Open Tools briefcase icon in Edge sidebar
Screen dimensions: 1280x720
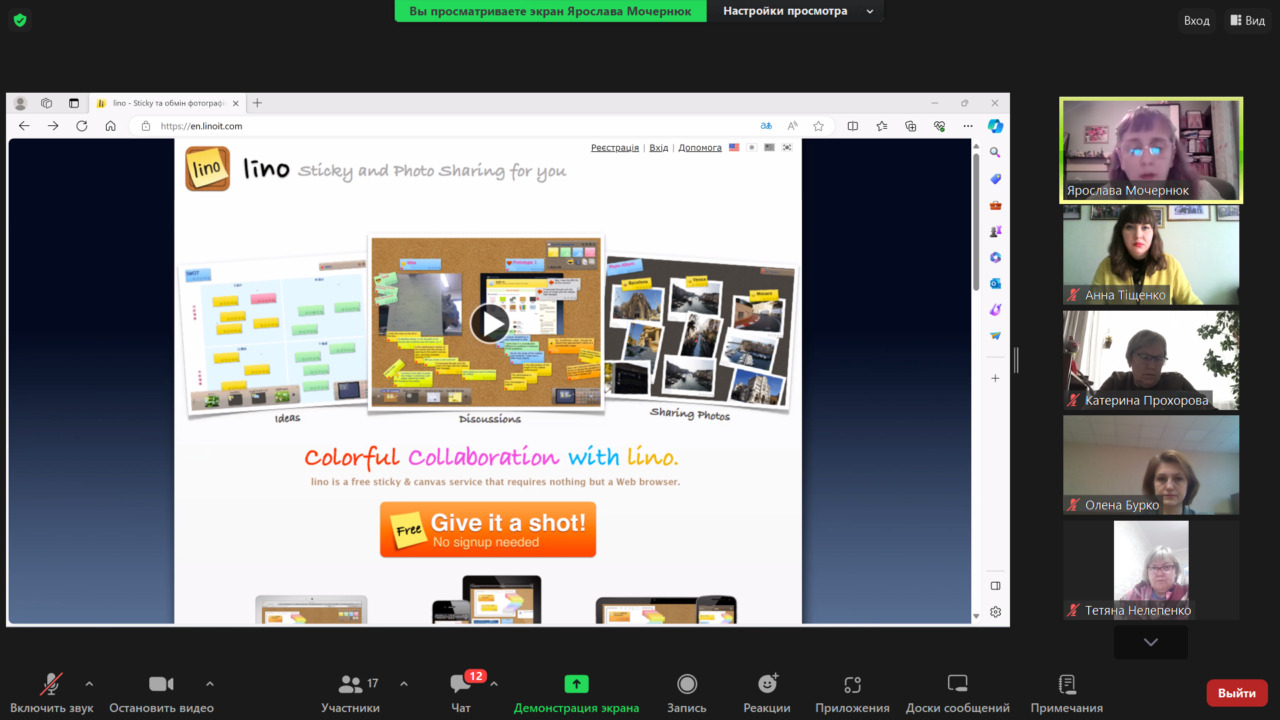995,205
